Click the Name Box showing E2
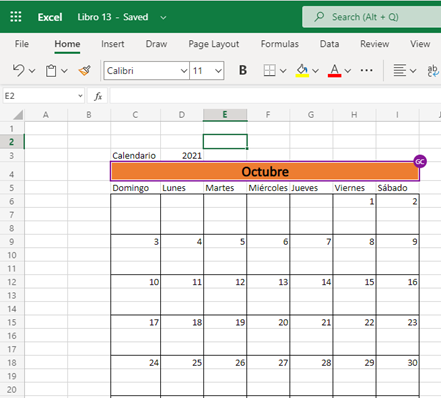This screenshot has width=441, height=398. click(39, 96)
